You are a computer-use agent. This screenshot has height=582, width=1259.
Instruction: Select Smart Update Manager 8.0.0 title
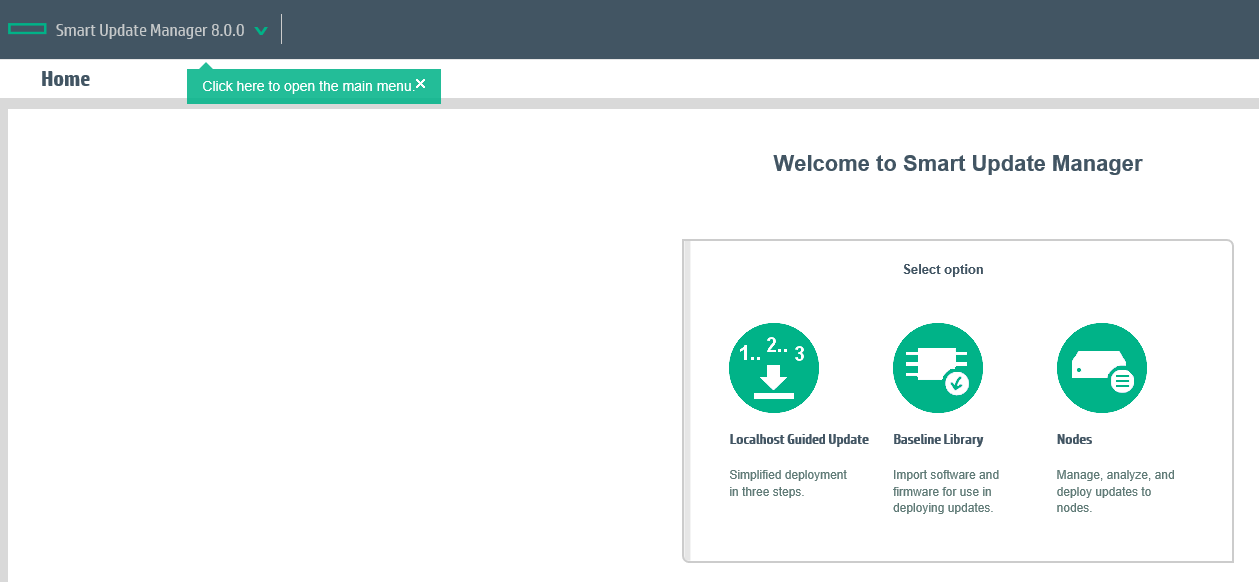coord(150,30)
